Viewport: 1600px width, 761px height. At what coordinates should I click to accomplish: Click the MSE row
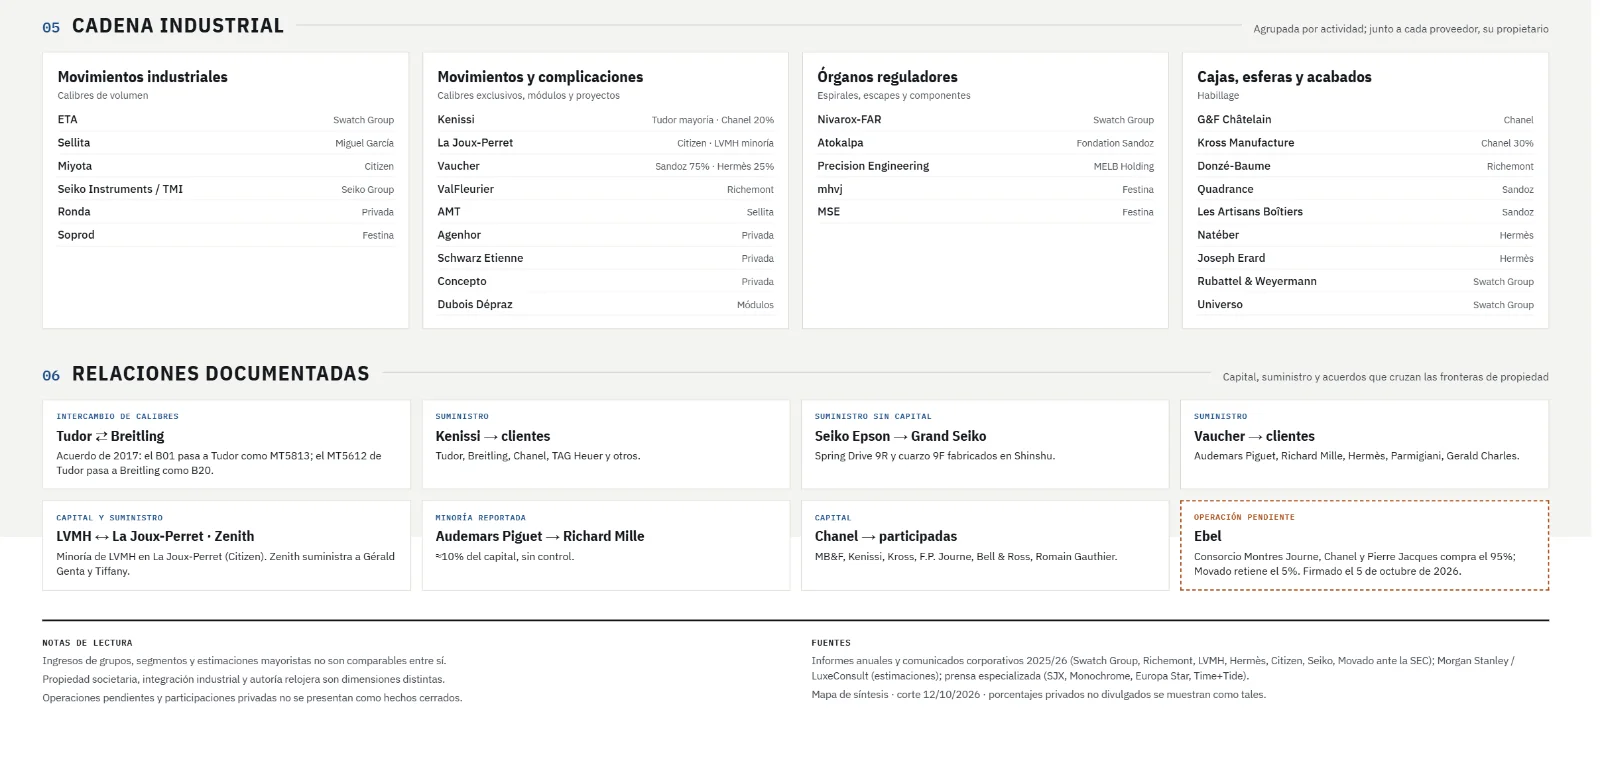[985, 212]
